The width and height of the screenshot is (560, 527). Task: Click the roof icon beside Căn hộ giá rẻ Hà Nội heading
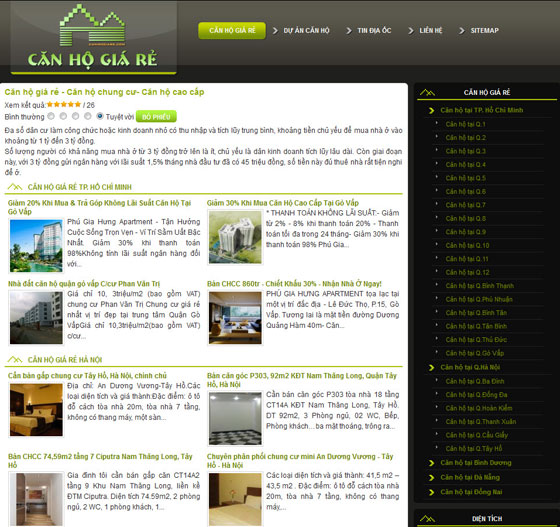pyautogui.click(x=15, y=359)
